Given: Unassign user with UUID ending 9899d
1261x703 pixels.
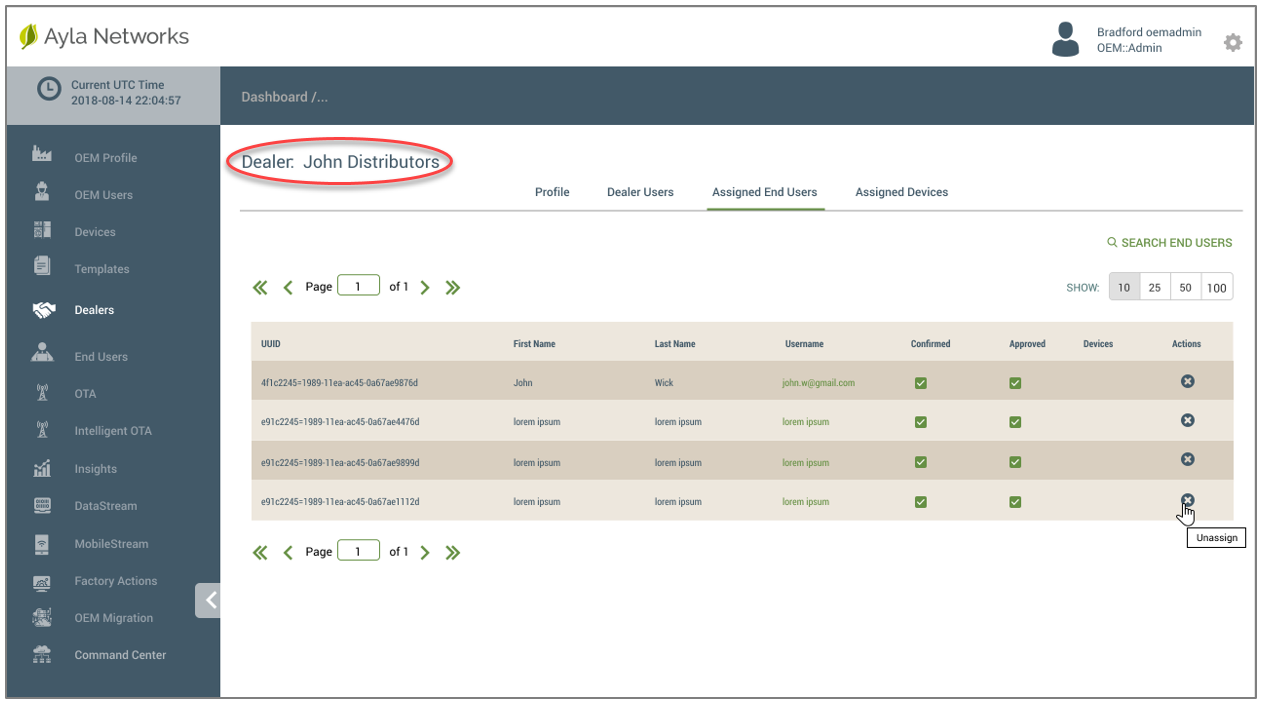Looking at the screenshot, I should click(x=1187, y=459).
